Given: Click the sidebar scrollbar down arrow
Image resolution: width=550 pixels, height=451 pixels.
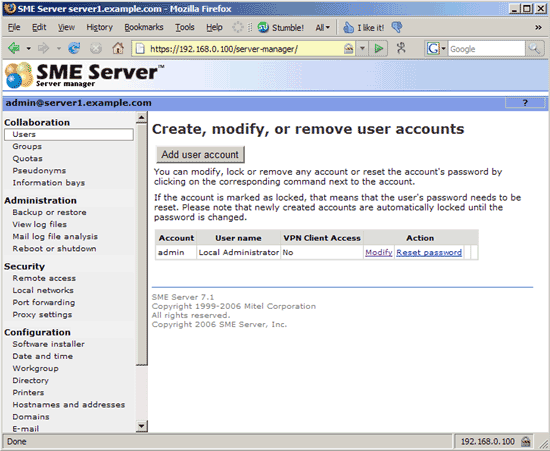Looking at the screenshot, I should point(141,426).
